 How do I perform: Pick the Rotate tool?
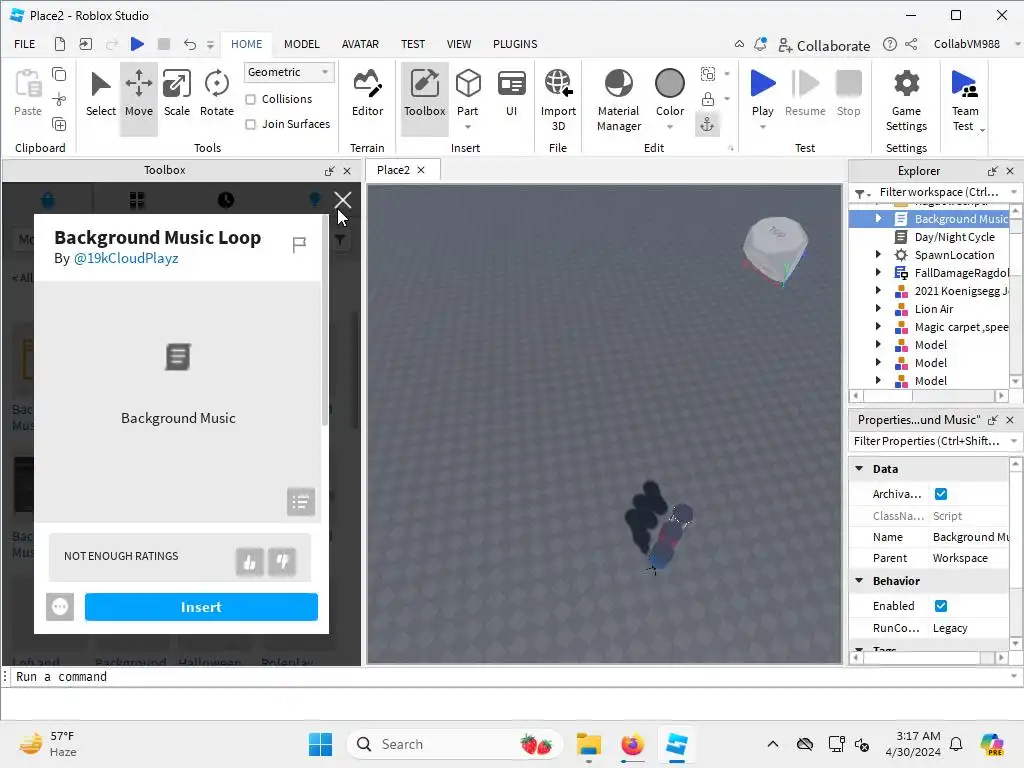pyautogui.click(x=216, y=97)
